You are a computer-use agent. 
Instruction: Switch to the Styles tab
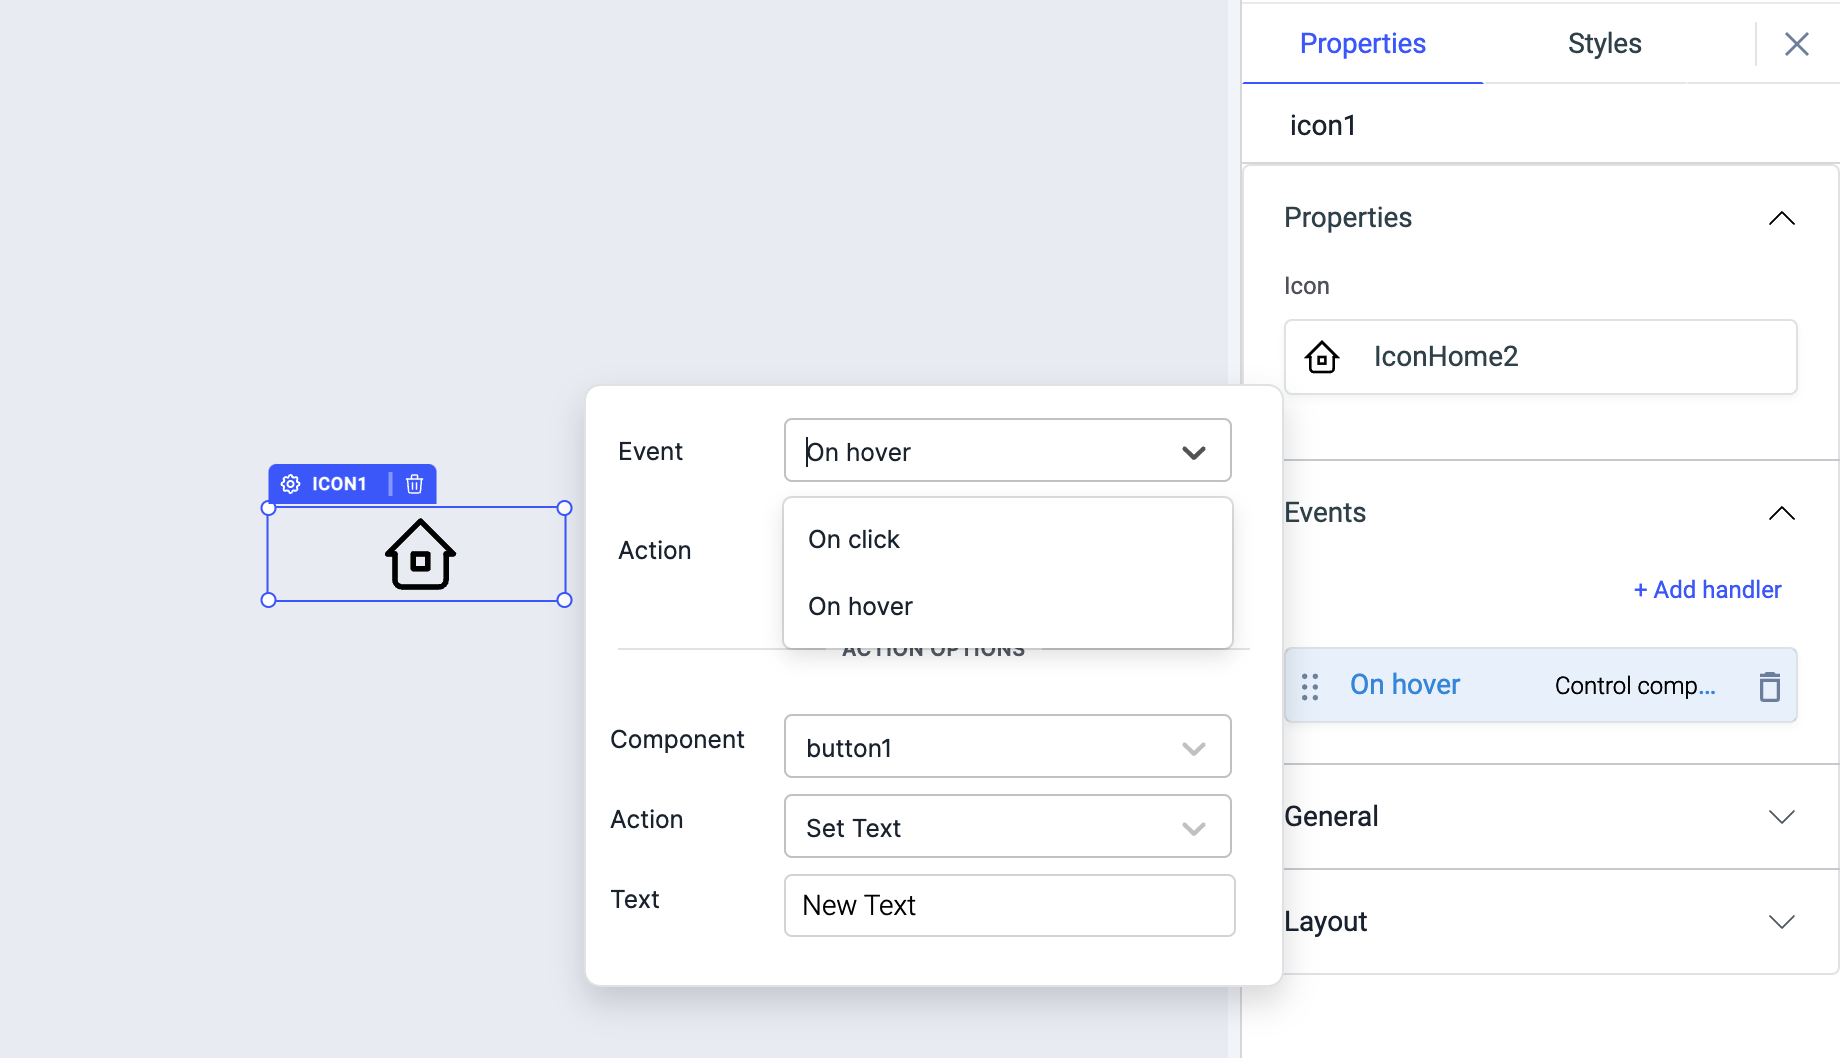1604,44
